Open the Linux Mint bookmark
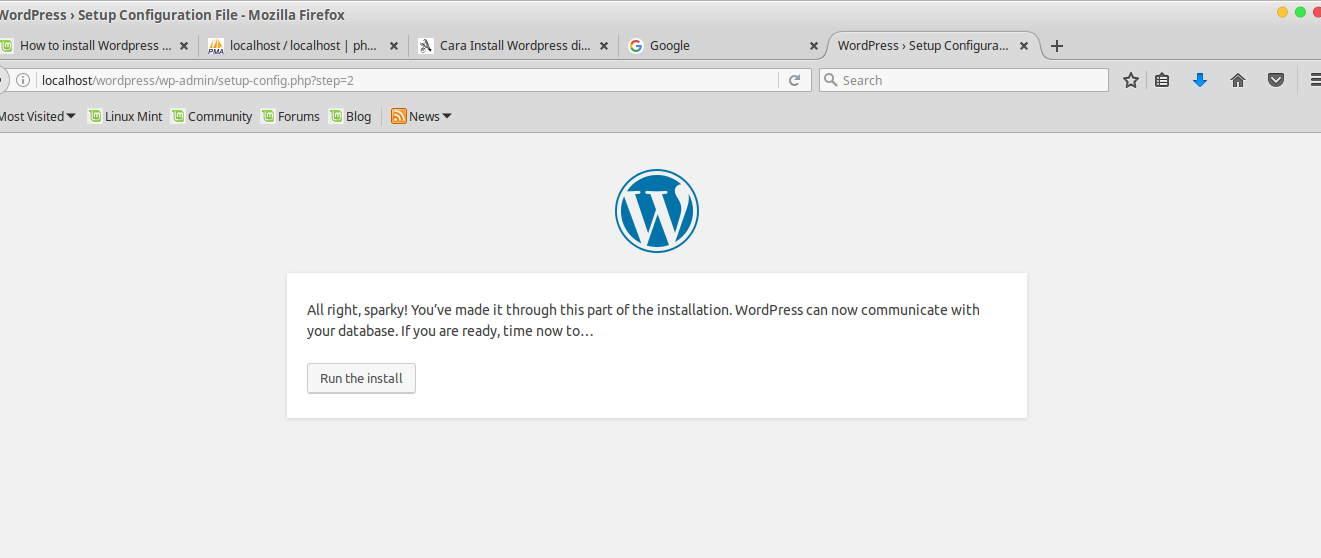This screenshot has width=1321, height=558. click(125, 116)
